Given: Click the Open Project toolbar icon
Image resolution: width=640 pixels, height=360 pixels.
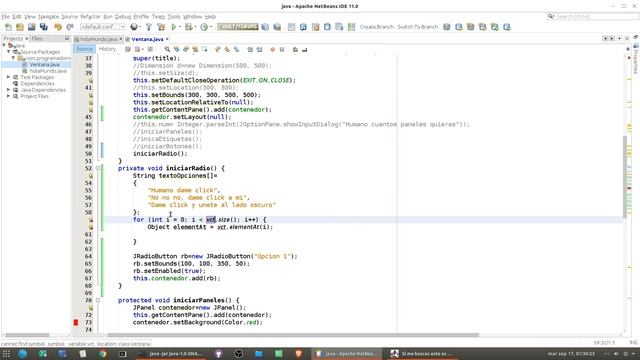Looking at the screenshot, I should pos(31,27).
